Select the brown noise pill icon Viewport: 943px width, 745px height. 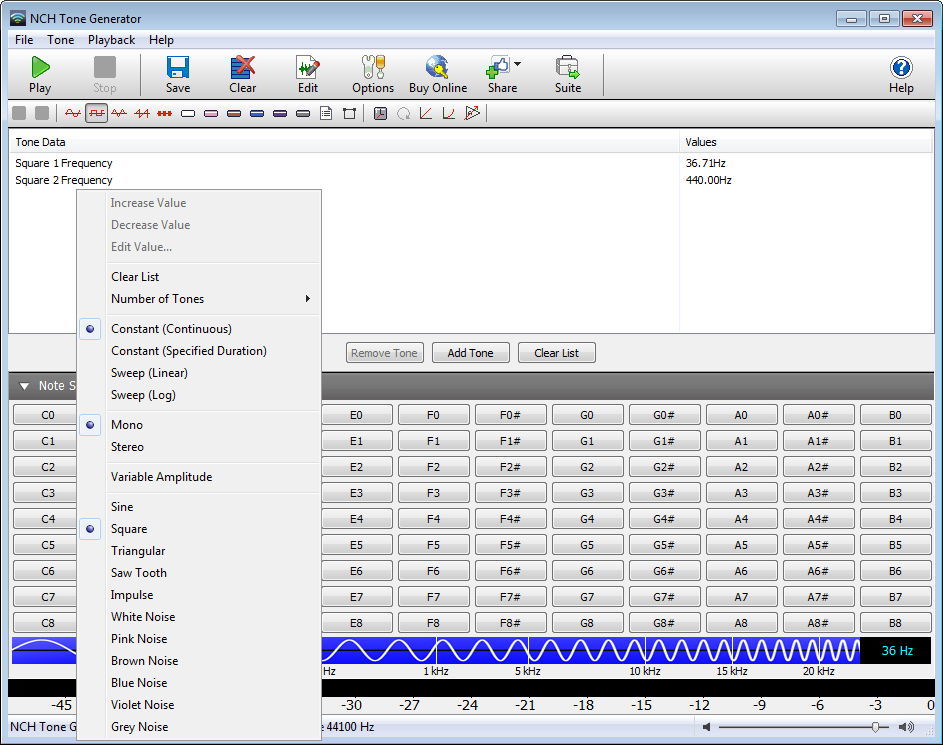click(x=234, y=113)
